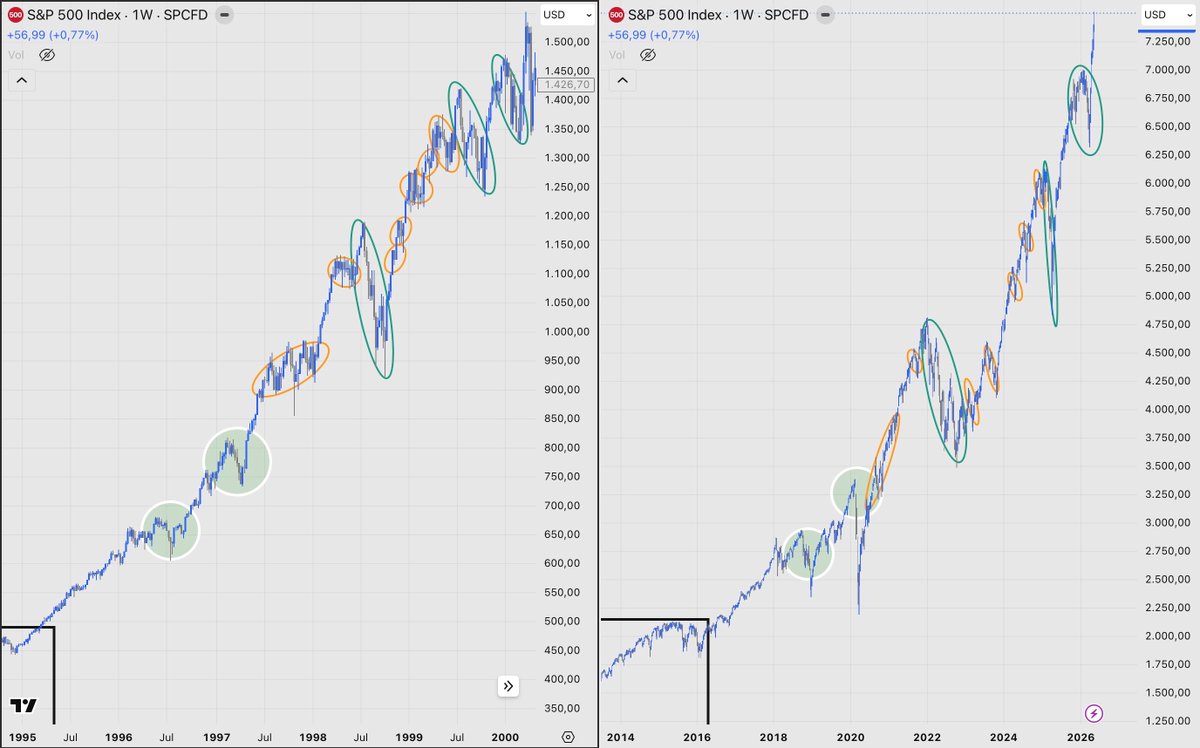Open chart settings gear in left chart

click(567, 737)
